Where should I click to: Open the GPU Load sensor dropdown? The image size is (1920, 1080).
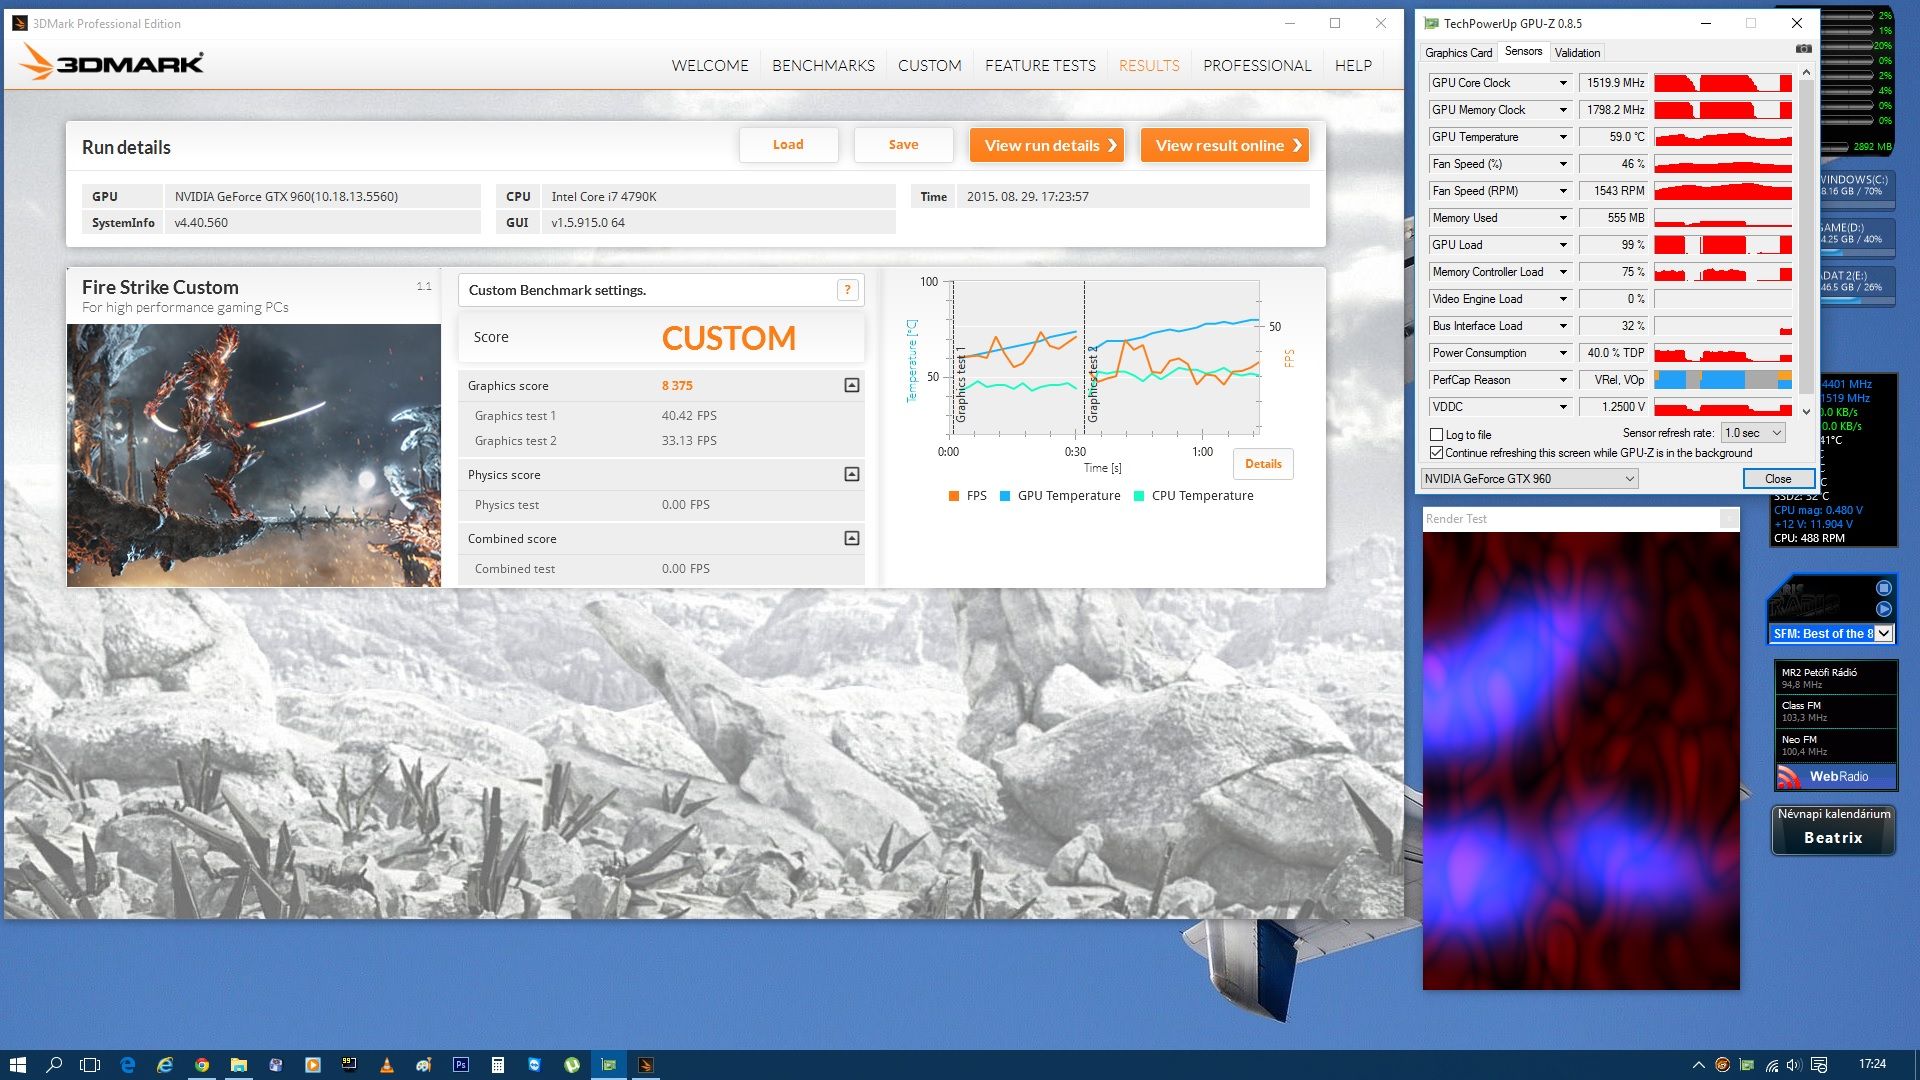pos(1563,245)
